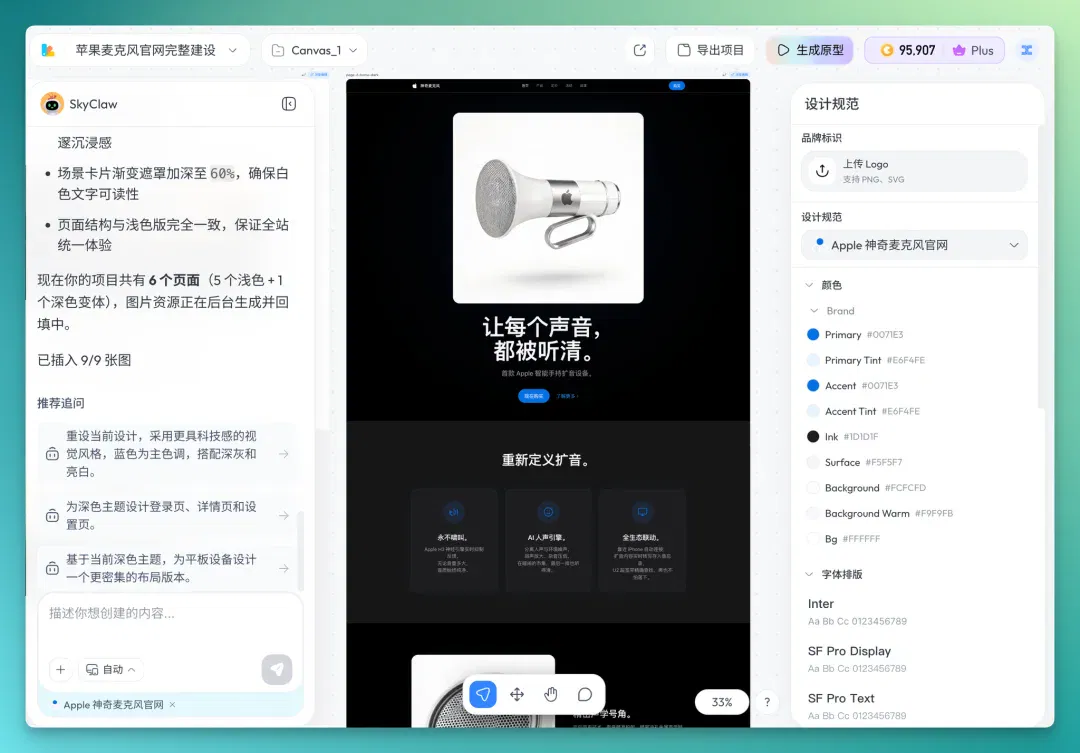Click the 永不啸叫 feature card
This screenshot has width=1080, height=753.
[x=454, y=541]
